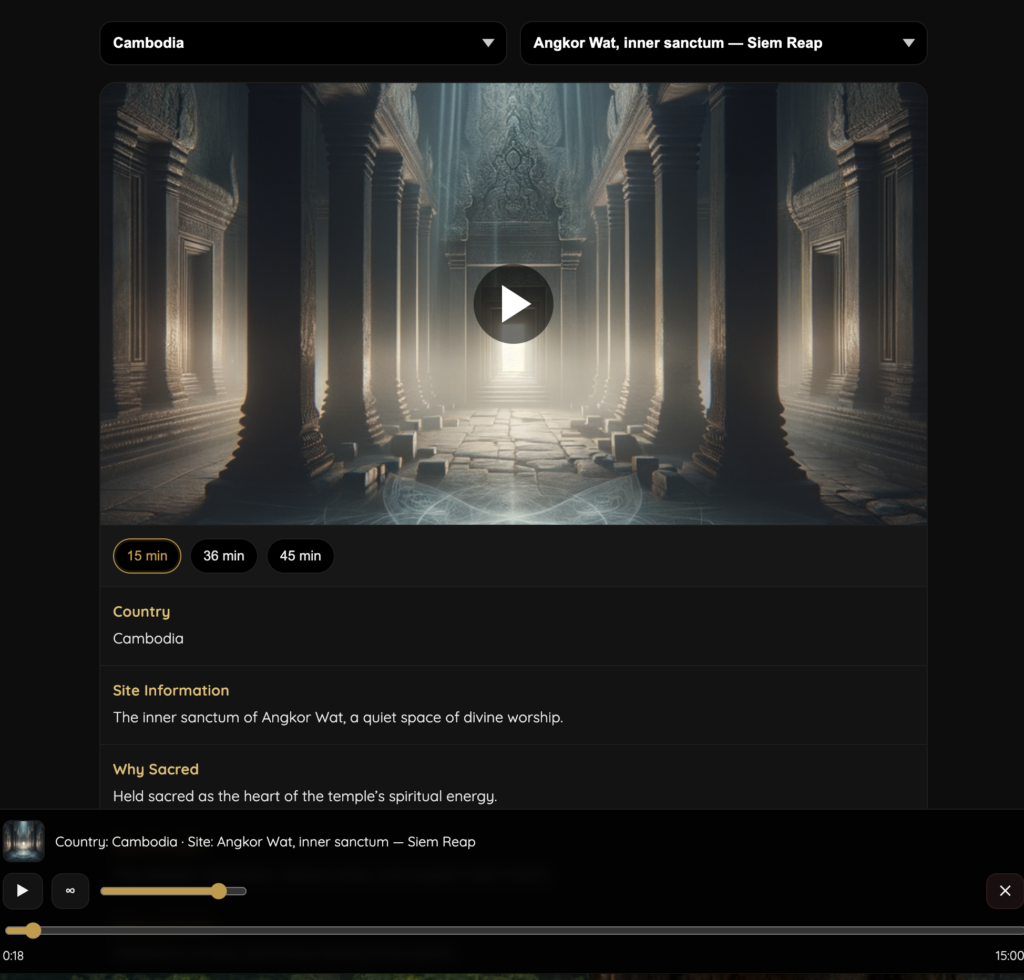1024x980 pixels.
Task: Click the Angkor Wat thumbnail in the player bar
Action: click(24, 841)
